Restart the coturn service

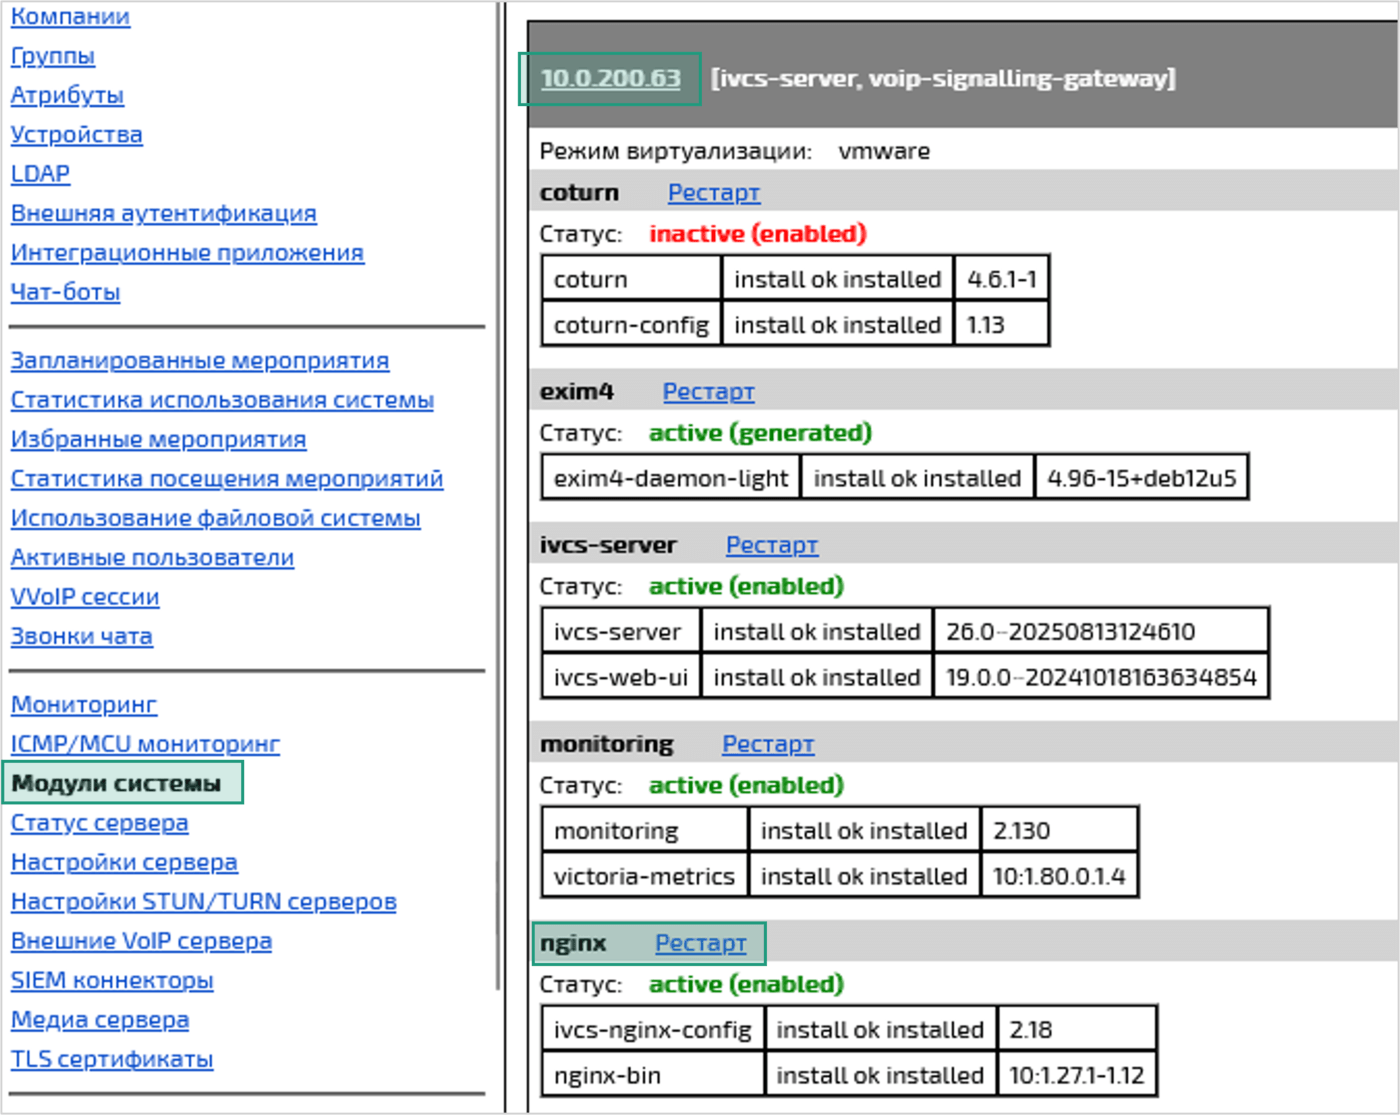(713, 193)
